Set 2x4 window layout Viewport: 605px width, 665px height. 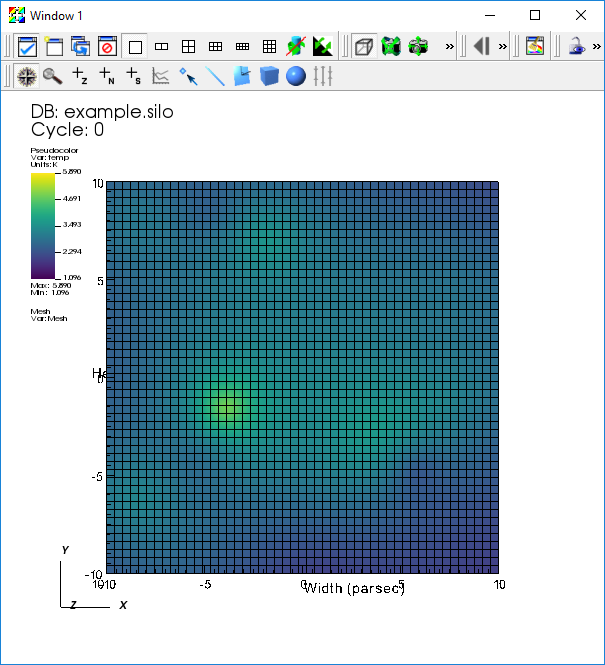pos(242,46)
